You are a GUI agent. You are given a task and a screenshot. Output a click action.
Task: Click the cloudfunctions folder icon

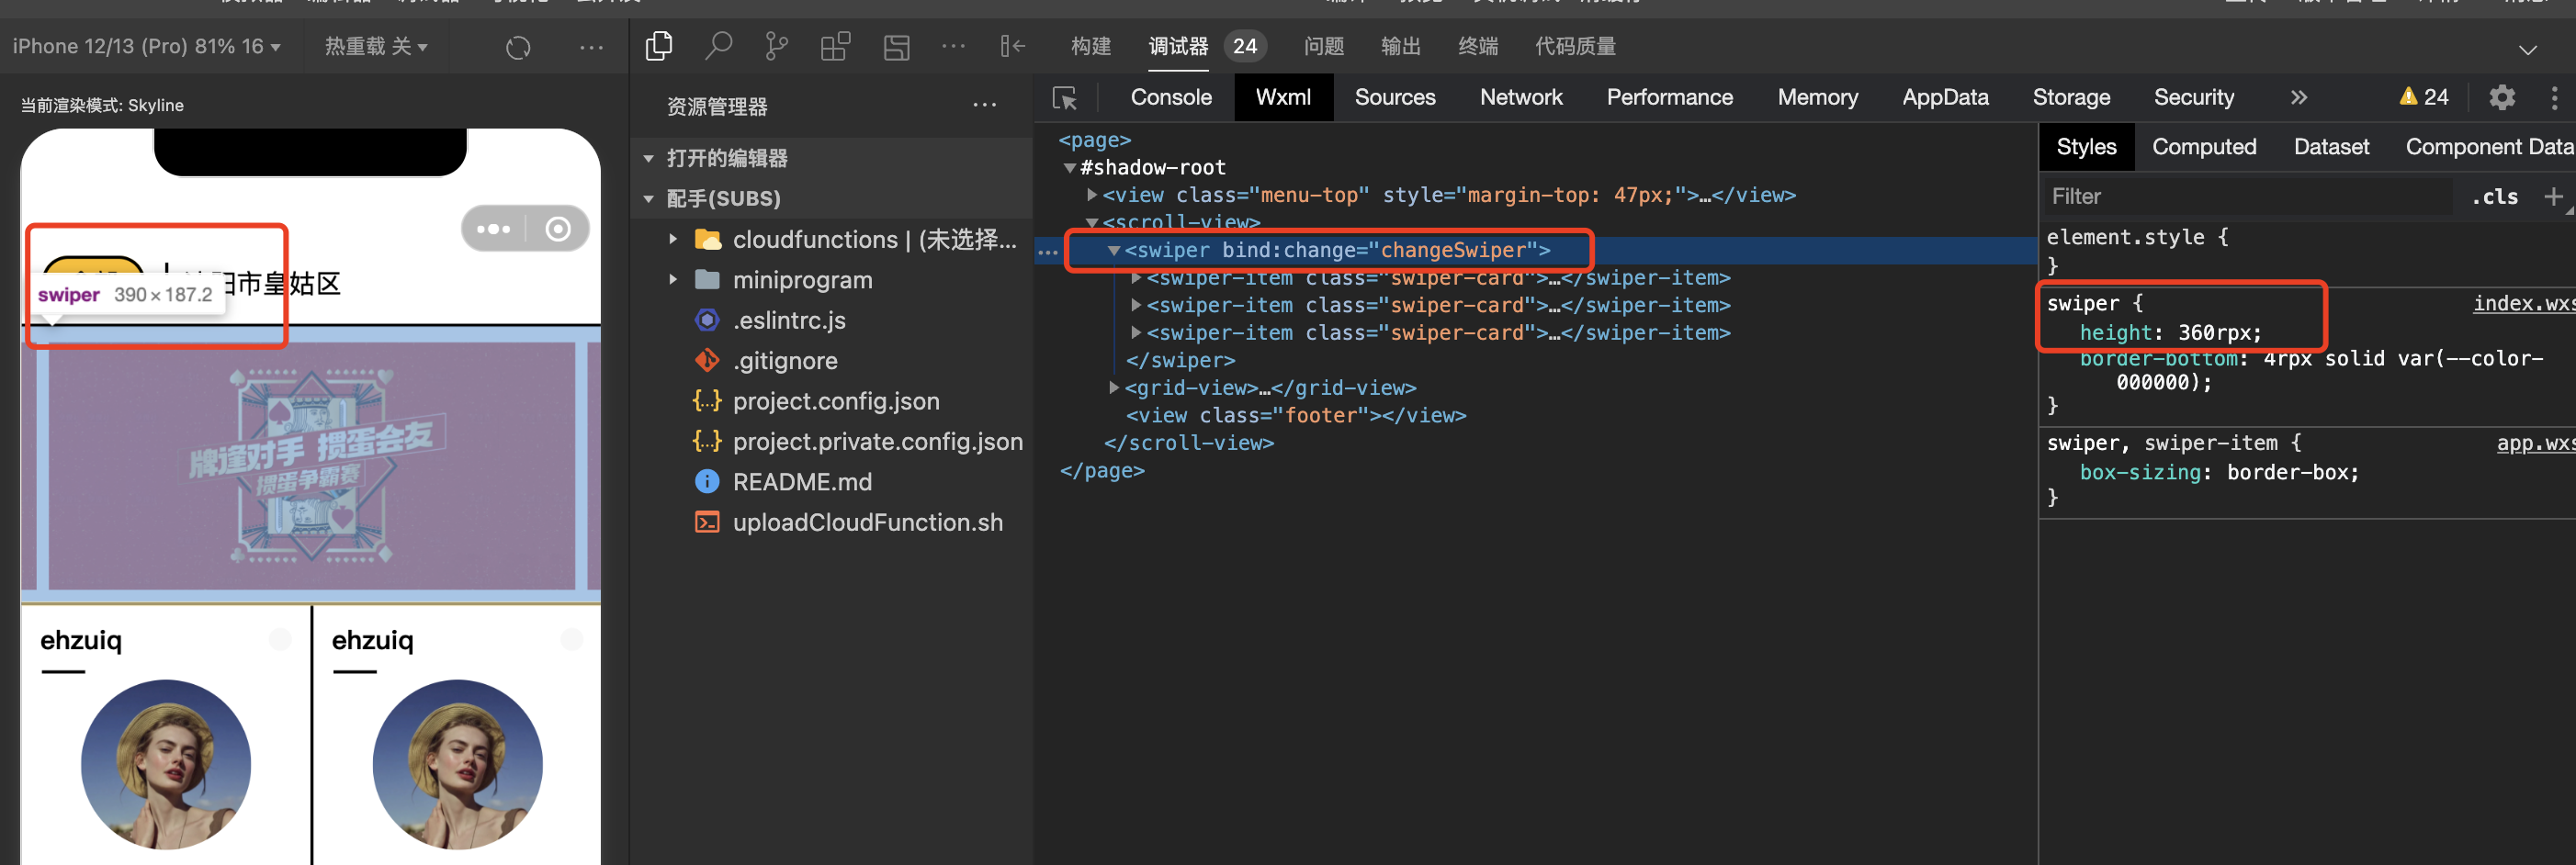[708, 239]
